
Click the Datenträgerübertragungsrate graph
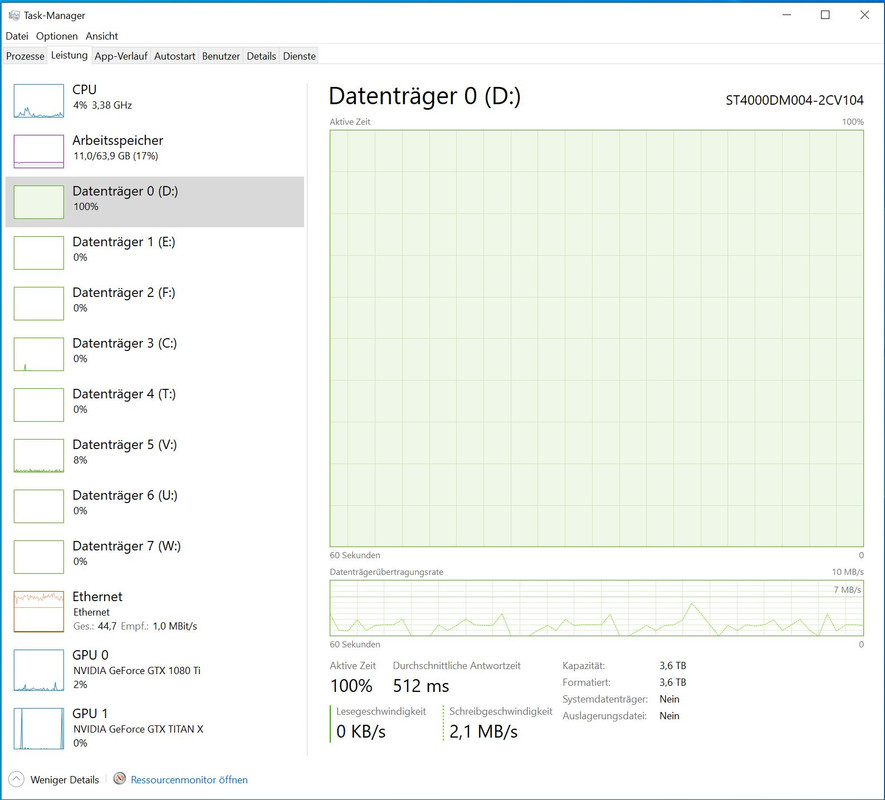click(x=597, y=608)
